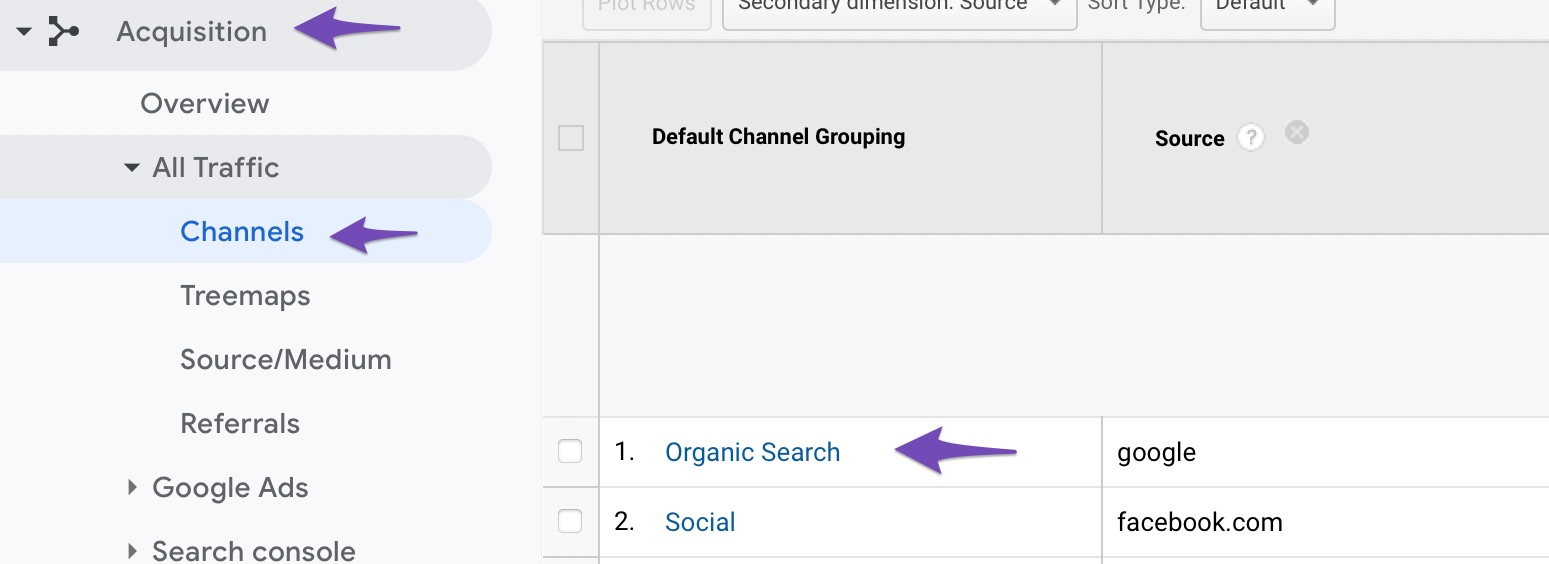This screenshot has height=564, width=1549.
Task: Collapse the Acquisition section arrow
Action: [24, 32]
